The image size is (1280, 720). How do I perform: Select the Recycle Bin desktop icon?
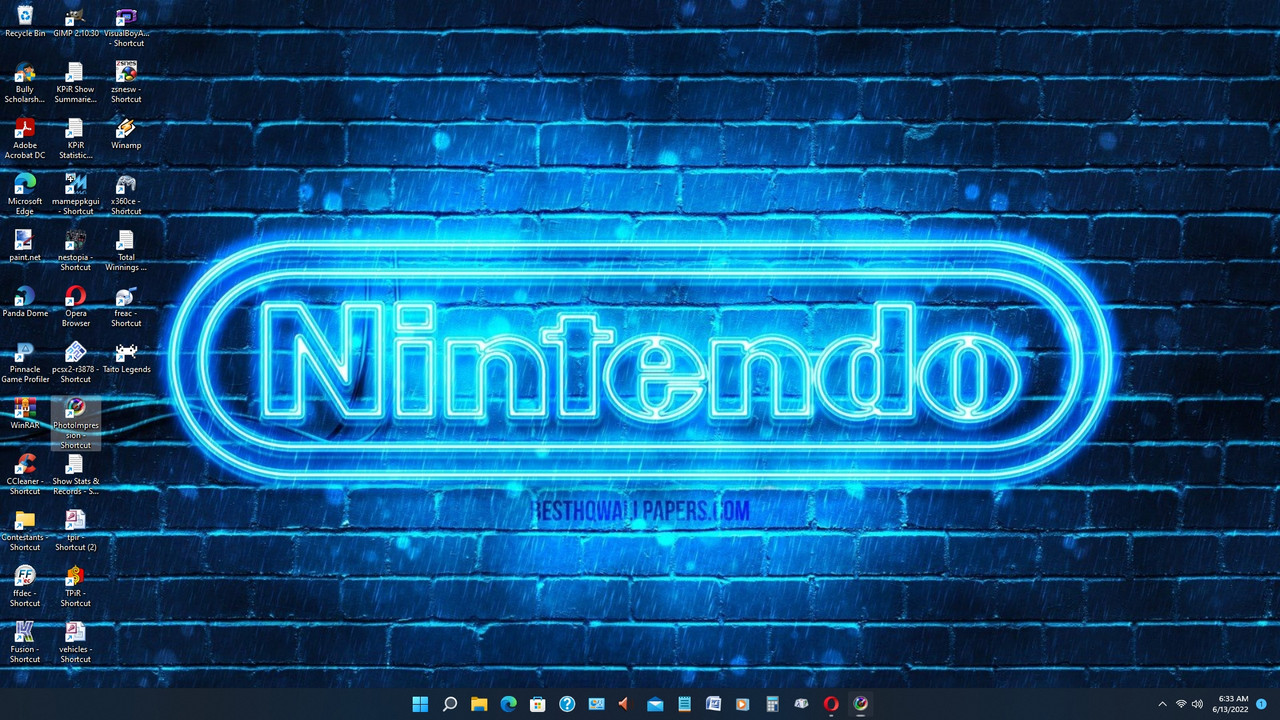pyautogui.click(x=25, y=21)
